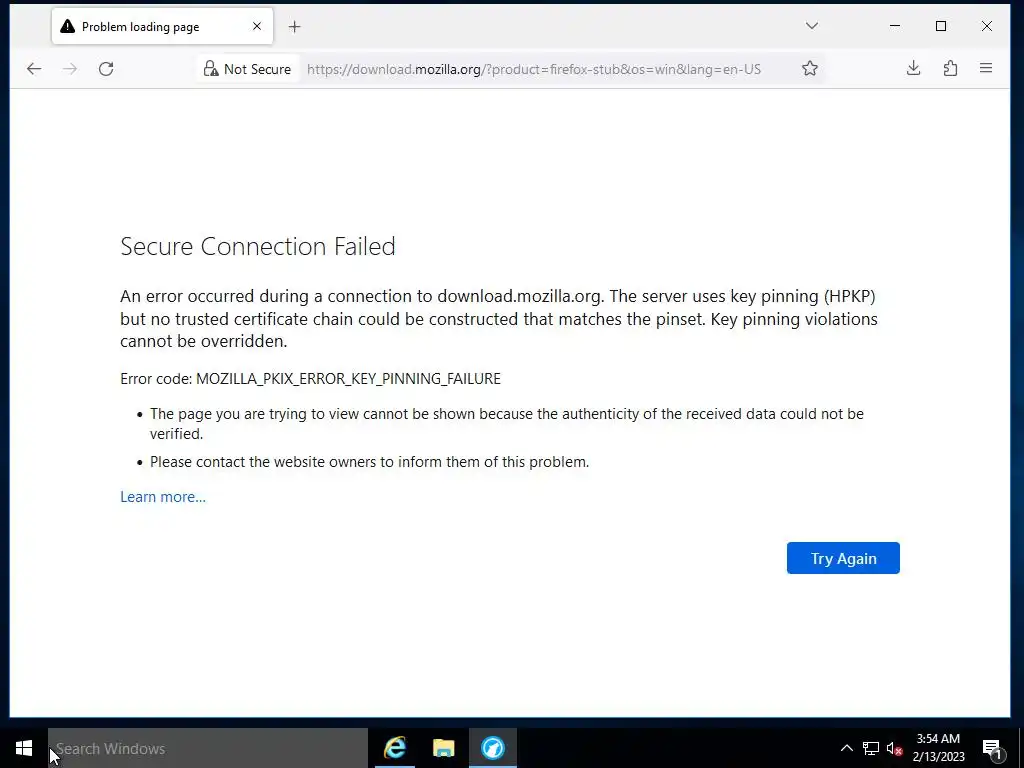Open the Learn more link

(163, 497)
